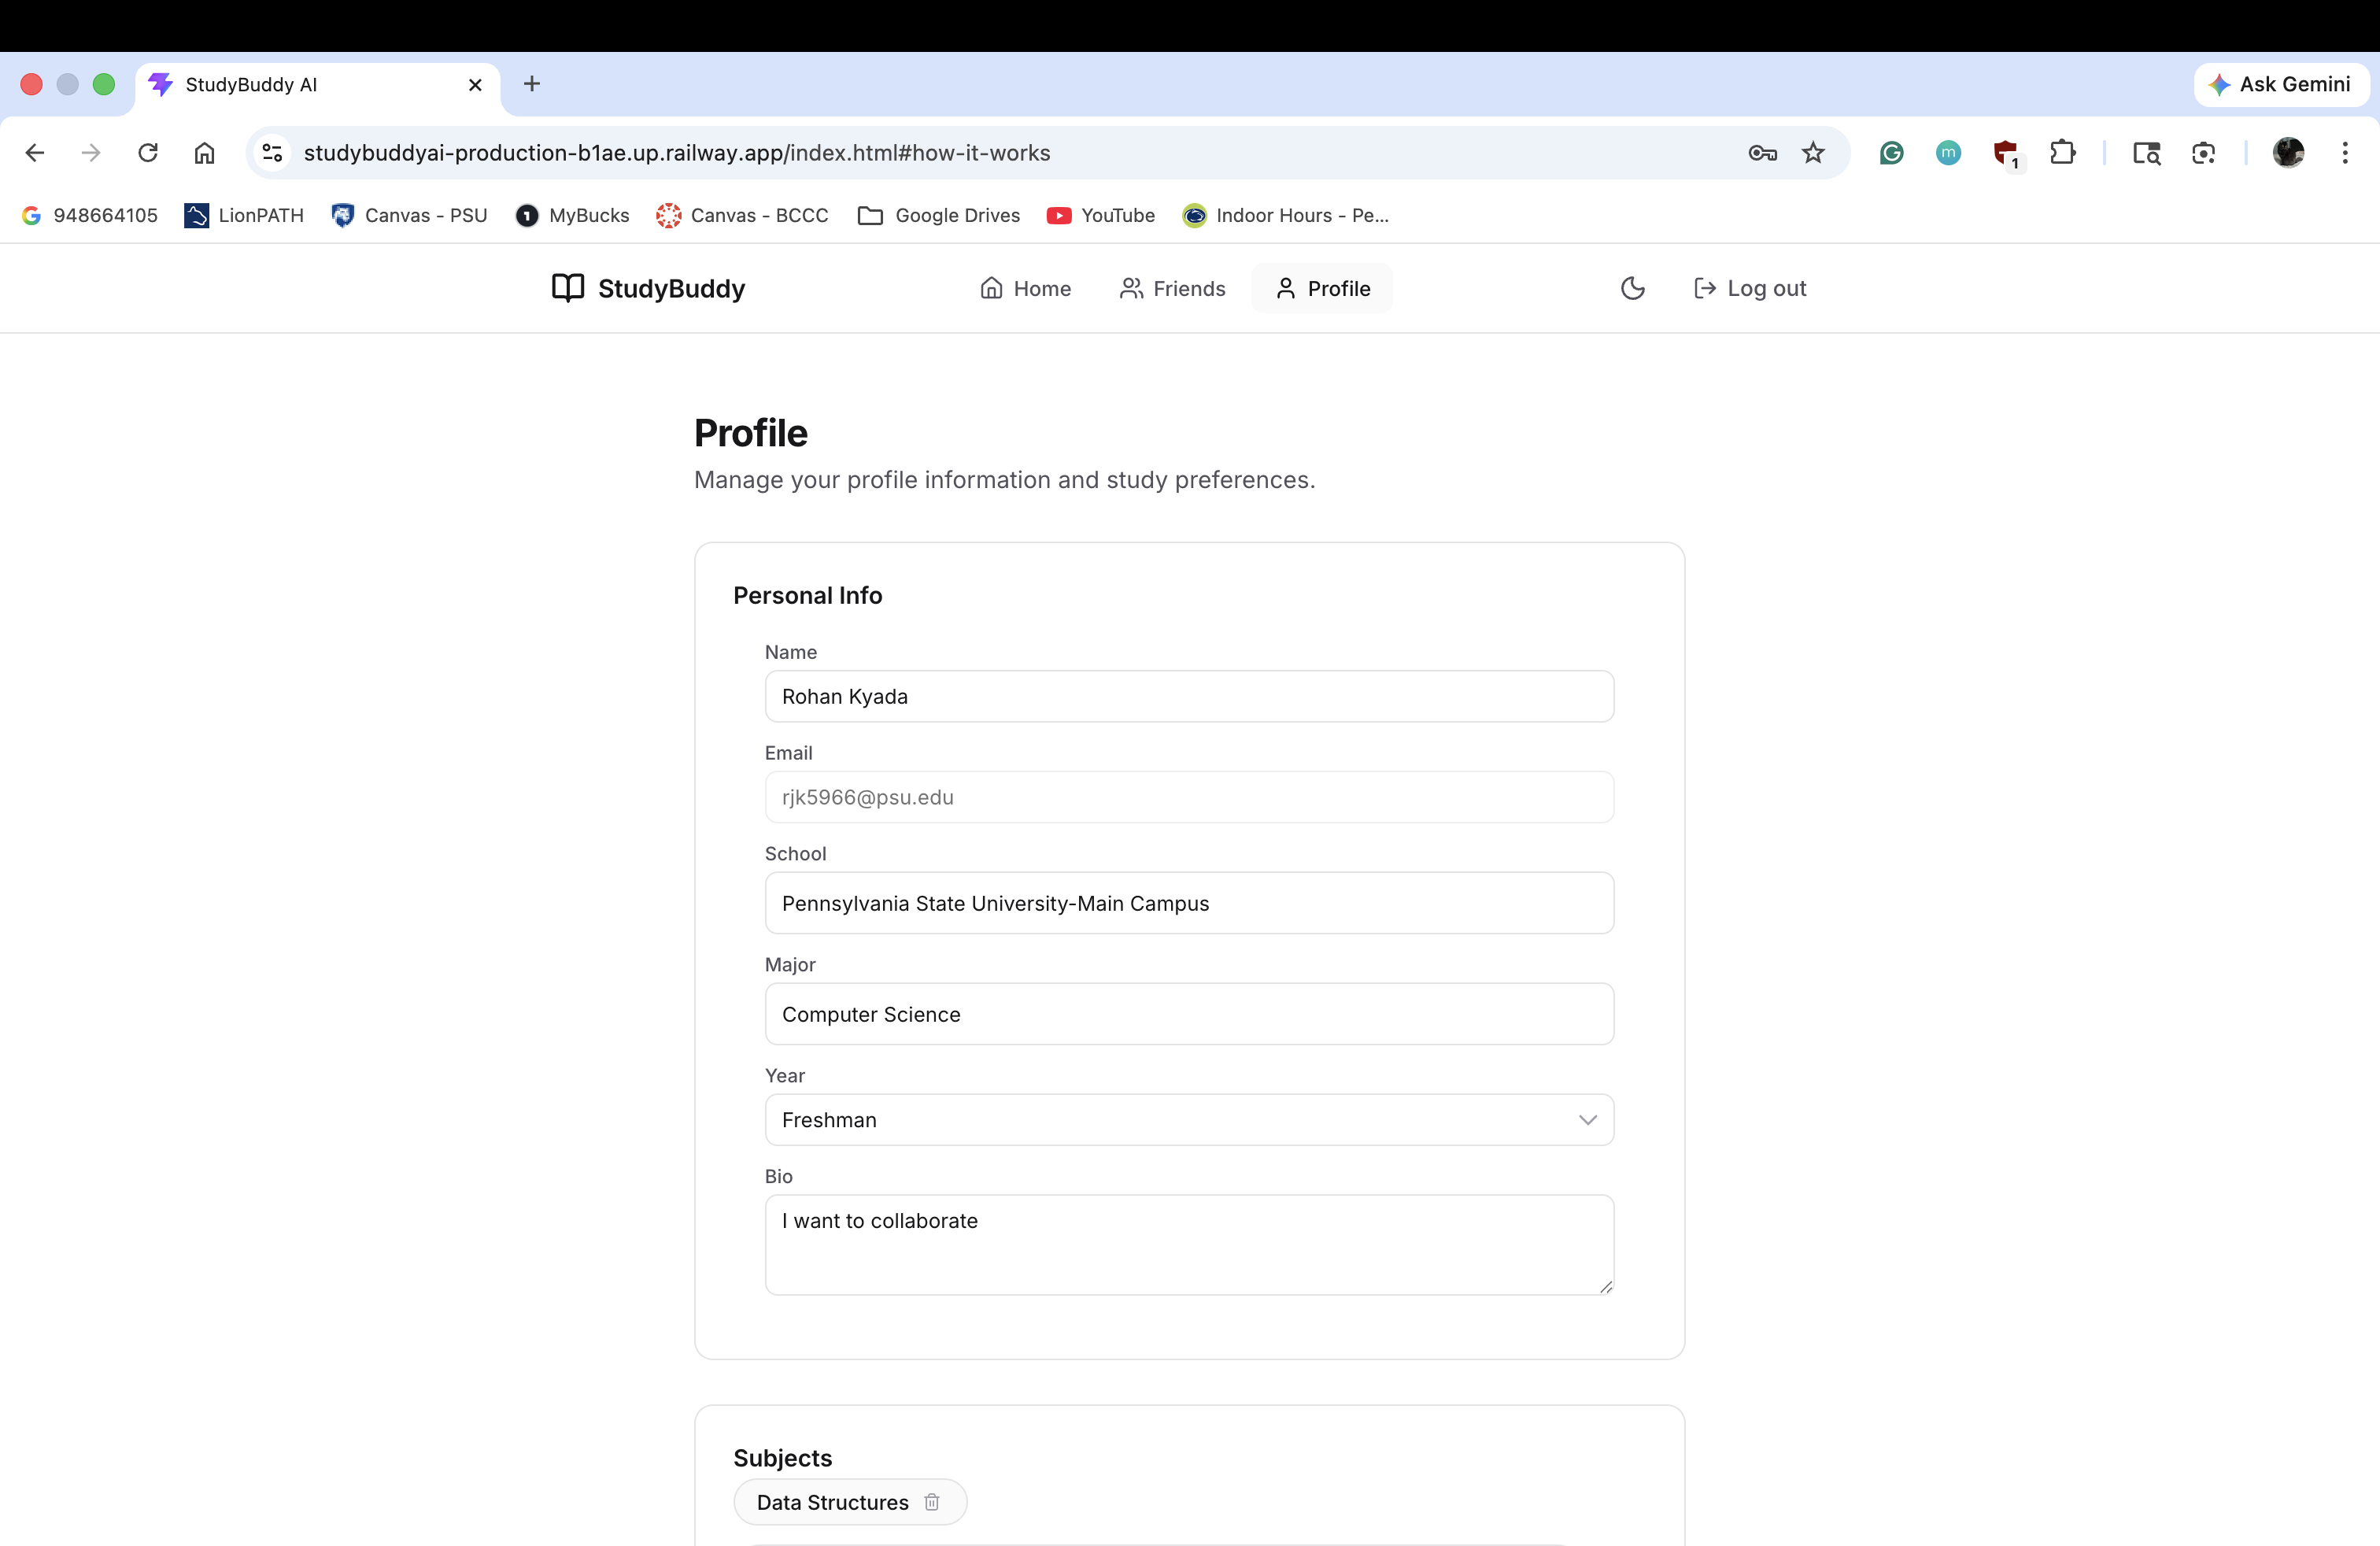2380x1546 pixels.
Task: Go to the Friends tab
Action: [1172, 288]
